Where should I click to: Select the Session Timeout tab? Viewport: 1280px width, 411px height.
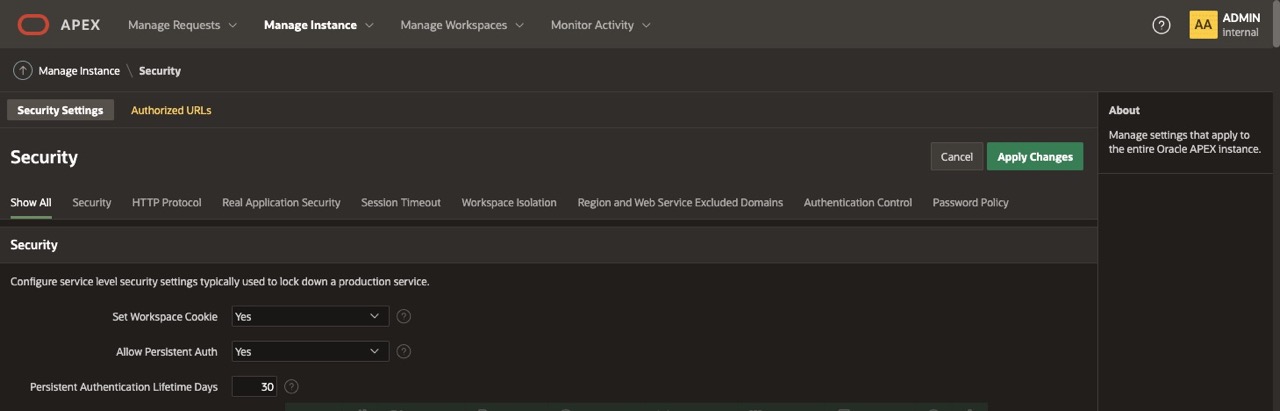click(400, 203)
